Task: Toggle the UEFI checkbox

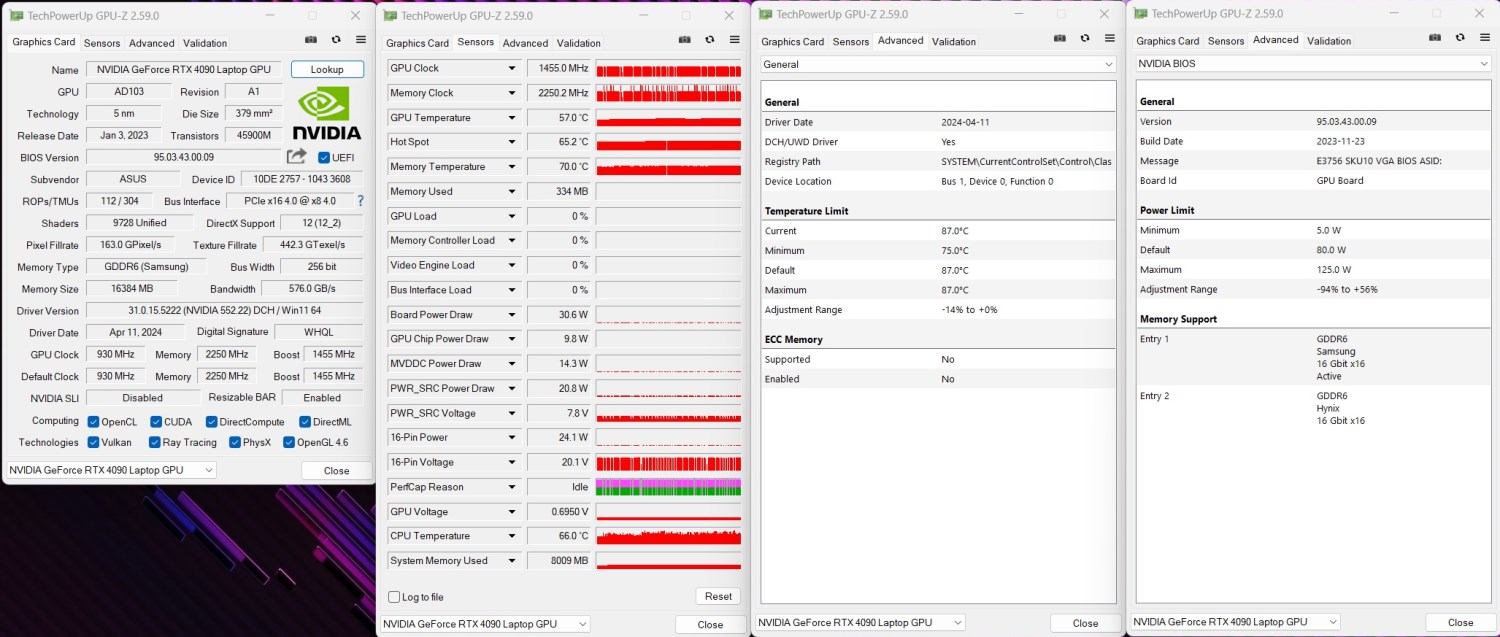Action: point(324,158)
